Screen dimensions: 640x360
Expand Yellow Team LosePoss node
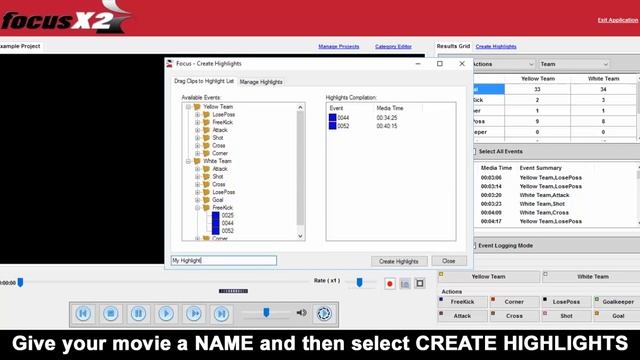click(x=198, y=115)
